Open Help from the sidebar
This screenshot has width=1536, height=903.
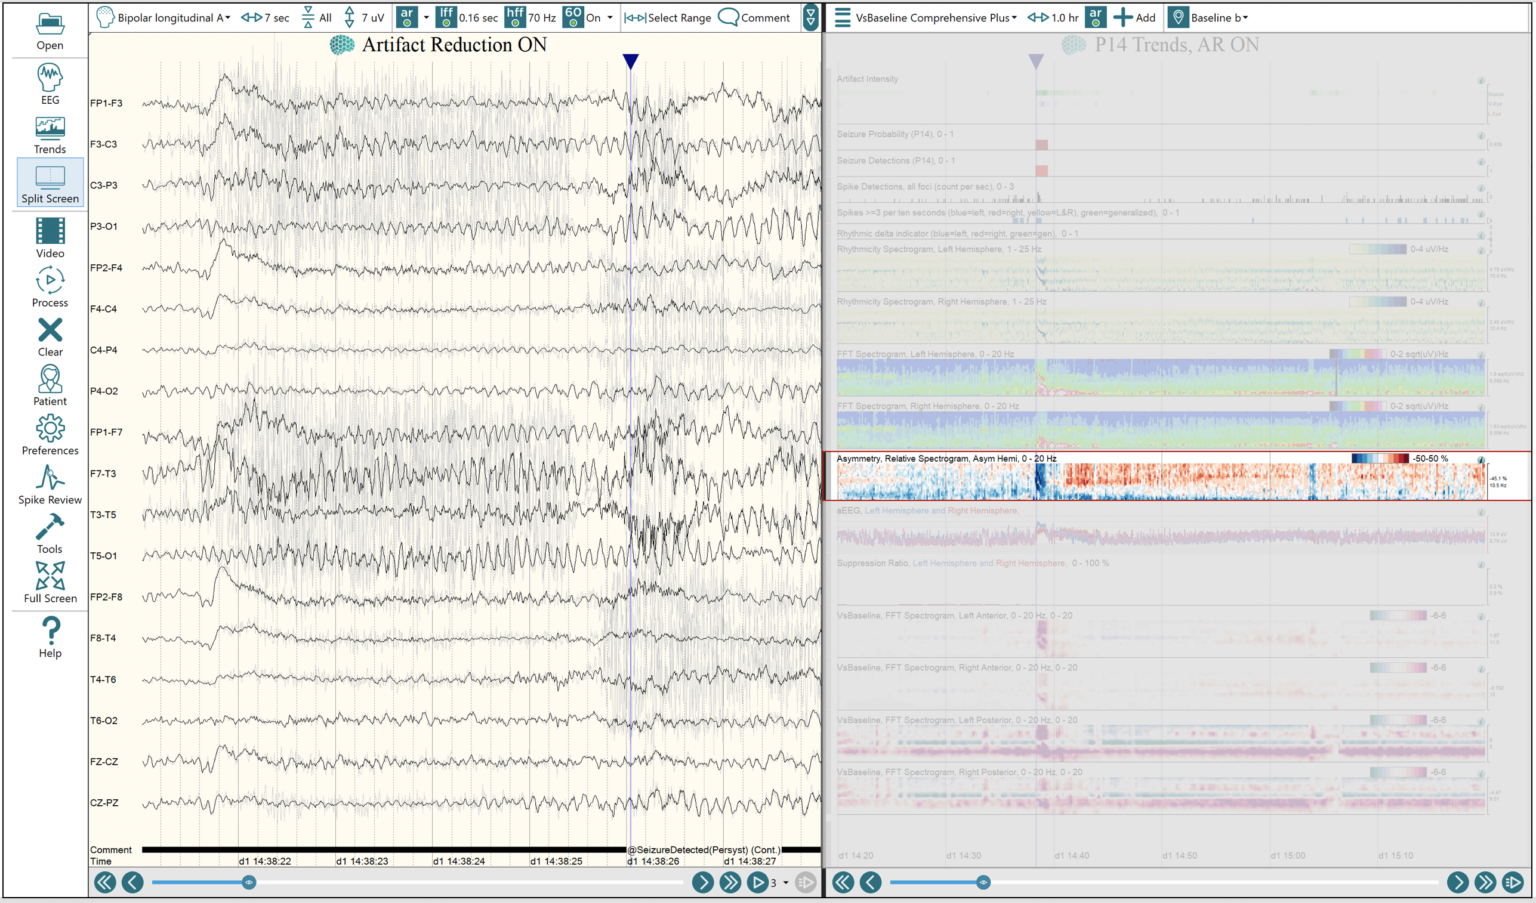50,637
